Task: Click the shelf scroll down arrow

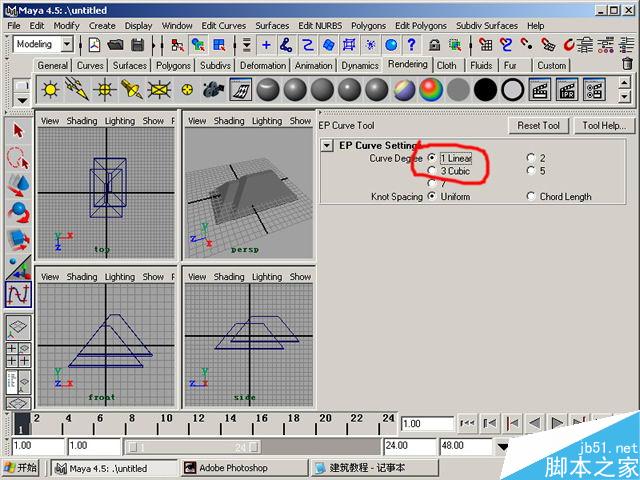Action: (624, 98)
